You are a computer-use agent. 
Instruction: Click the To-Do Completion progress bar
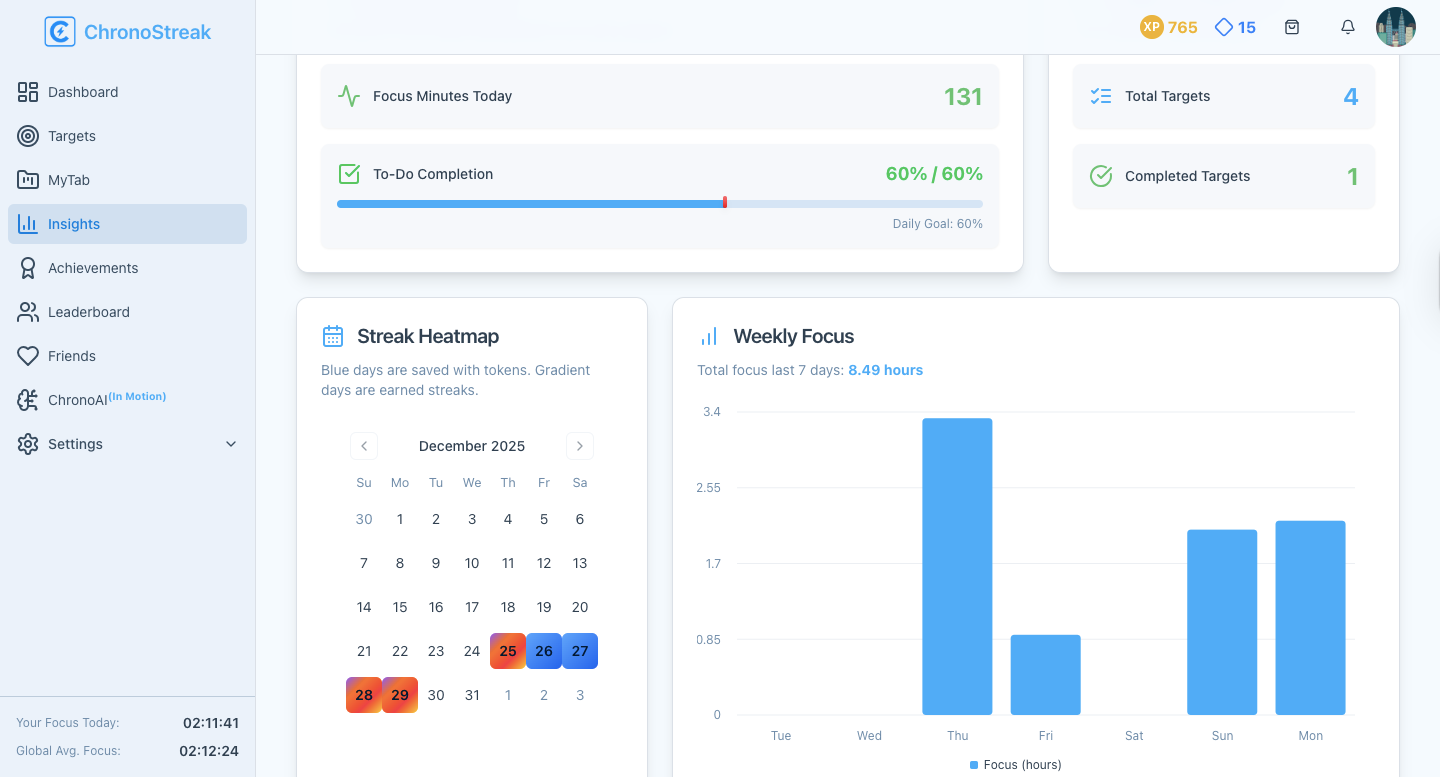tap(660, 202)
